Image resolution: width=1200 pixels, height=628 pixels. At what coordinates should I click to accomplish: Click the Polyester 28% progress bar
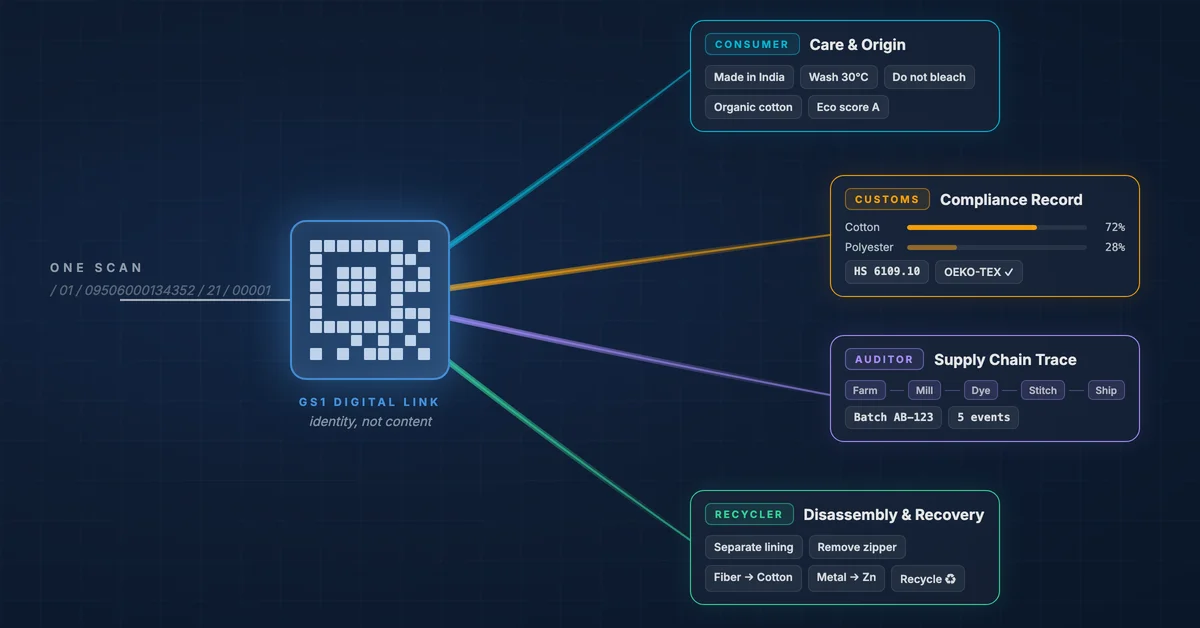[996, 247]
